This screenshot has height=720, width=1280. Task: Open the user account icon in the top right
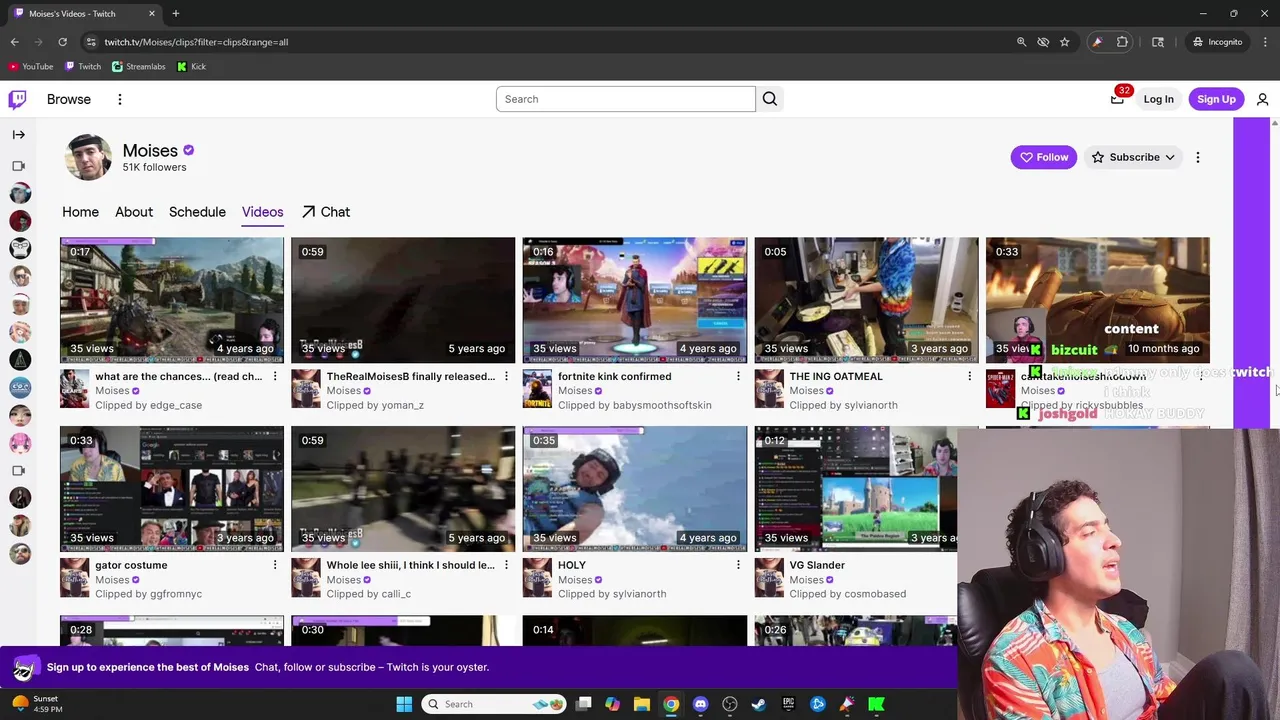click(x=1262, y=99)
